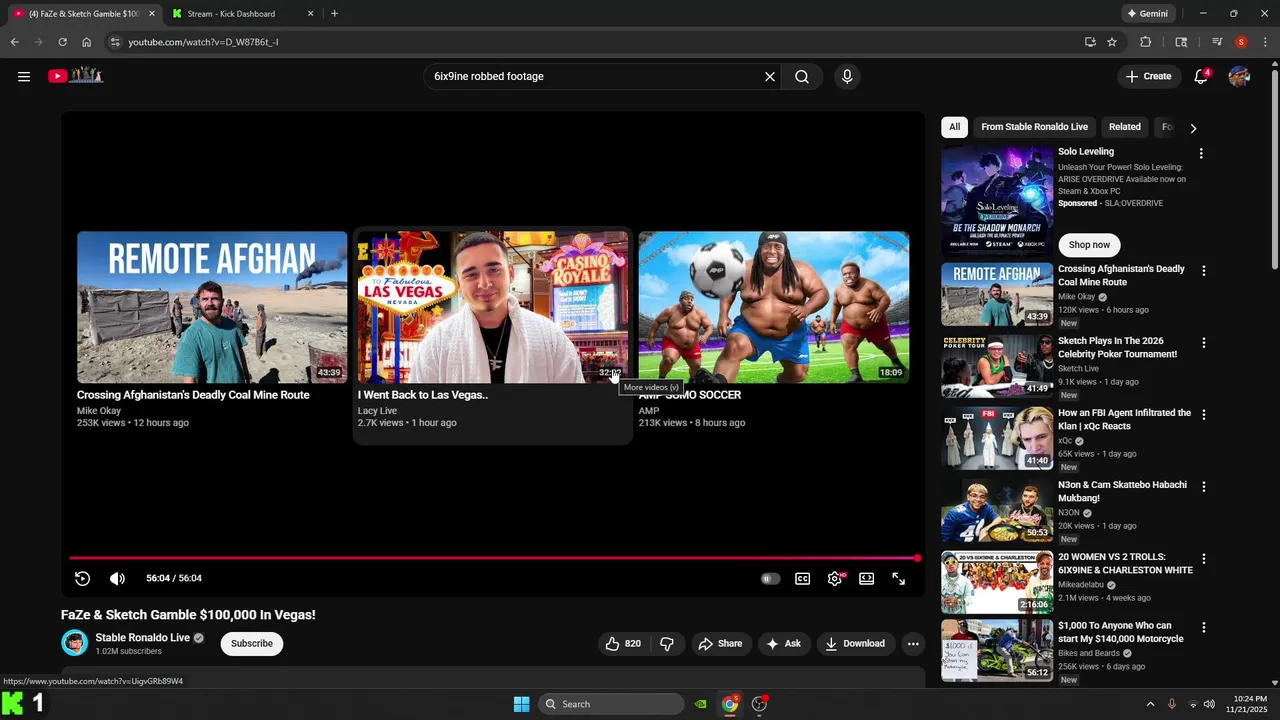Go to YouTube home via logo
Screen dimensions: 1280x720
(76, 75)
